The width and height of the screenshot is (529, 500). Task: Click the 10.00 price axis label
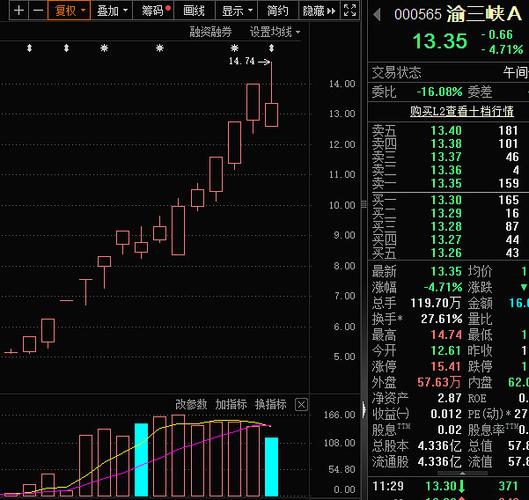342,205
